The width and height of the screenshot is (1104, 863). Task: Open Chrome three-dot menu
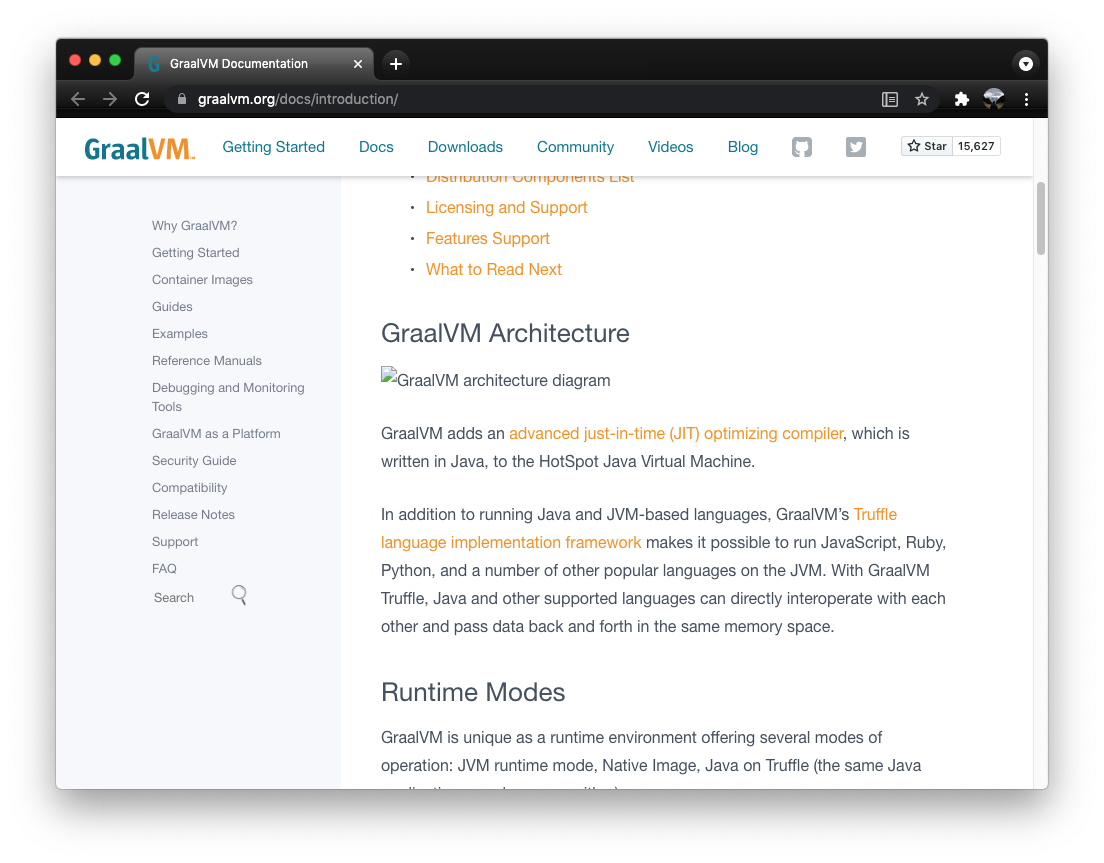point(1027,99)
